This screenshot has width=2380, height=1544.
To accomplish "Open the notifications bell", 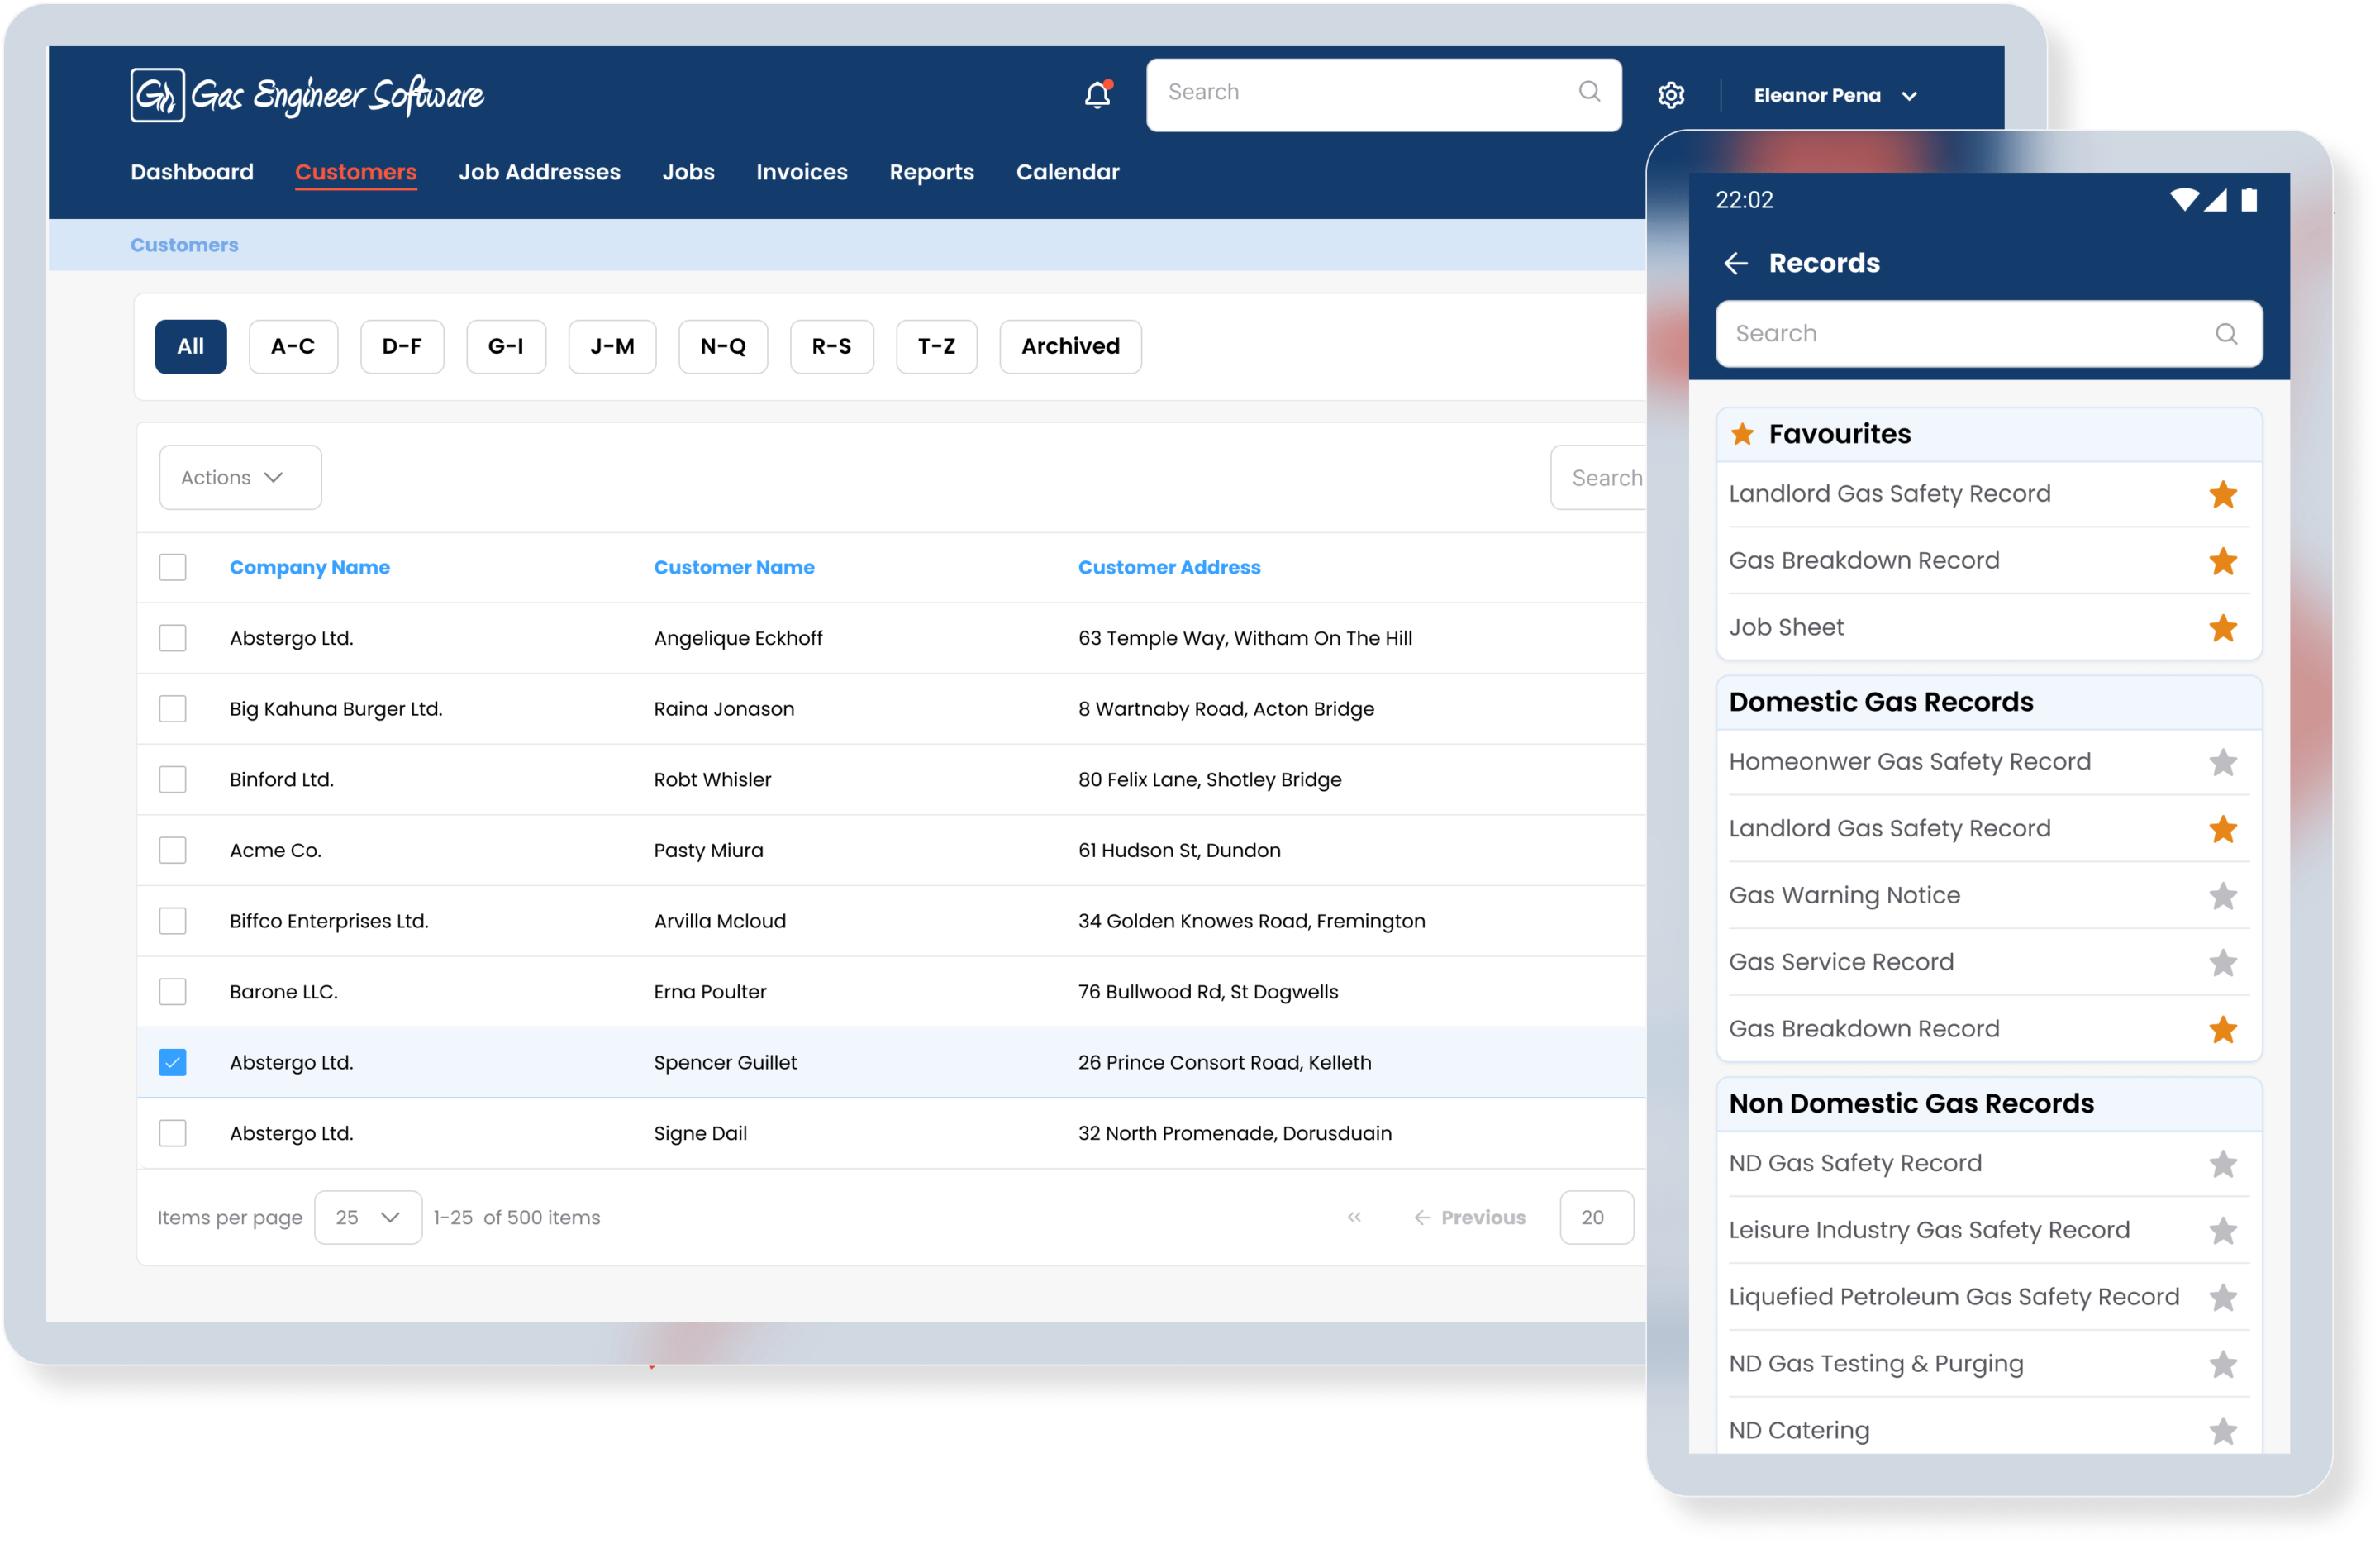I will [x=1098, y=94].
